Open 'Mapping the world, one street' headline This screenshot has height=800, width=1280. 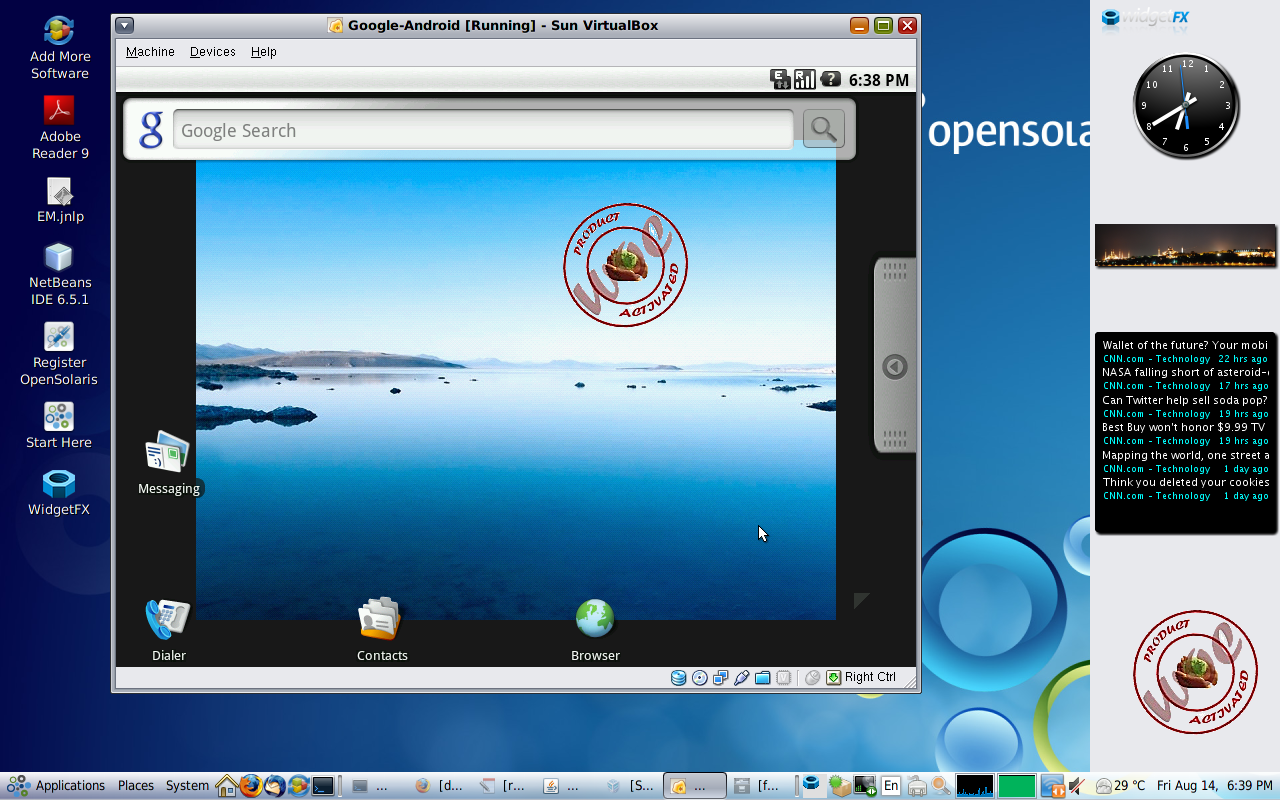(x=1185, y=455)
